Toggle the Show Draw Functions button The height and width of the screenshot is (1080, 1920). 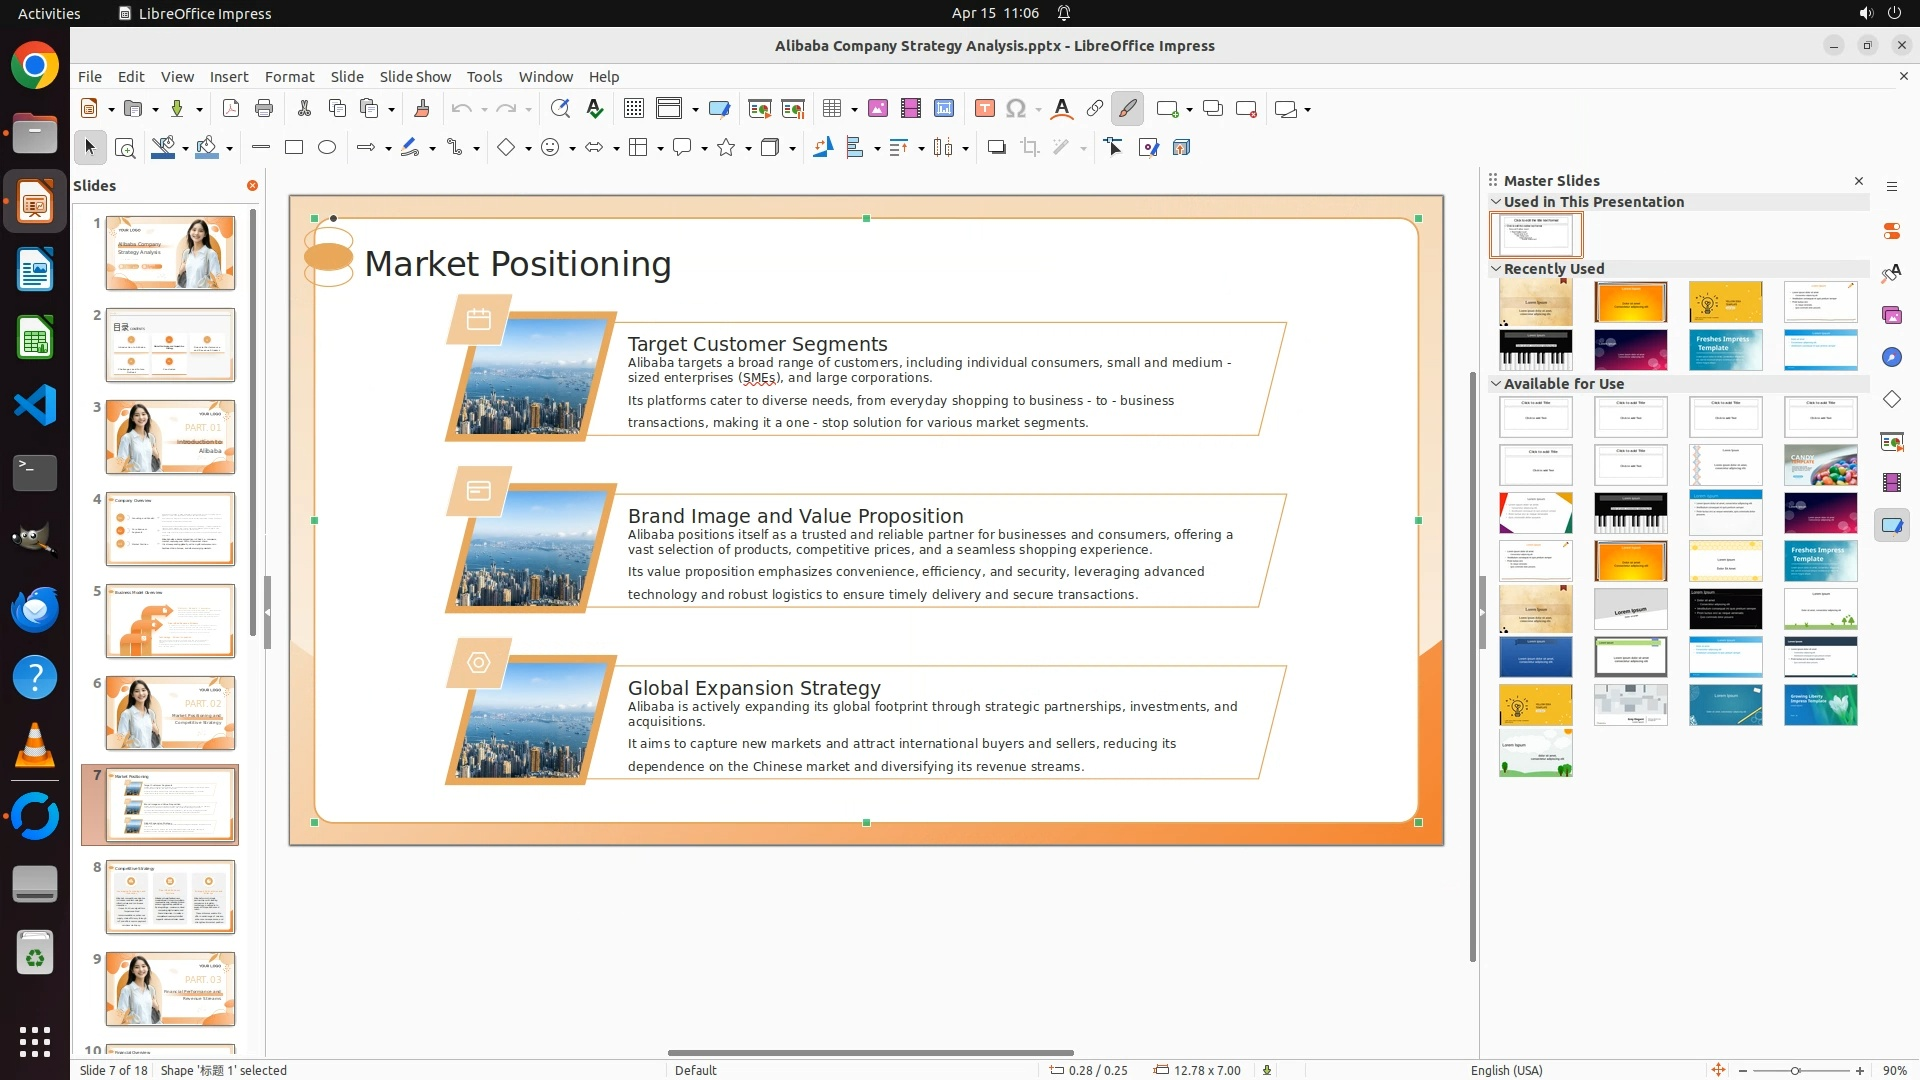tap(1127, 109)
